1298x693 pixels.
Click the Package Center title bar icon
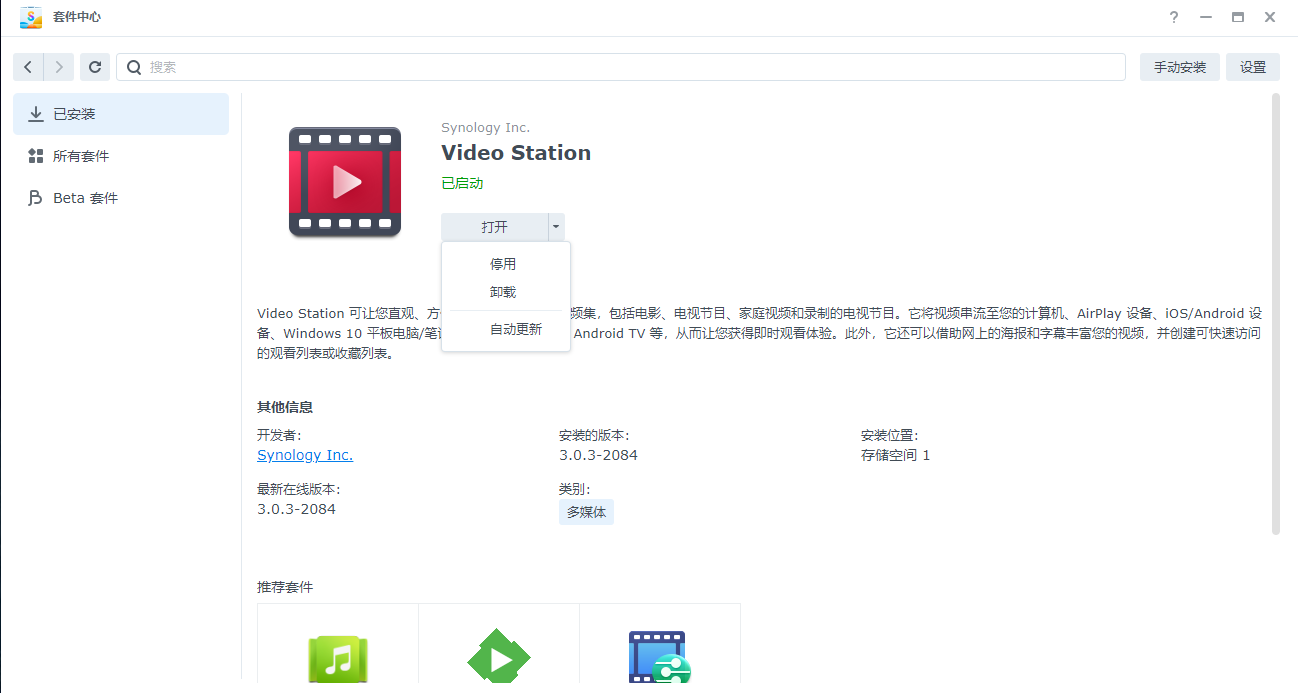pyautogui.click(x=31, y=17)
